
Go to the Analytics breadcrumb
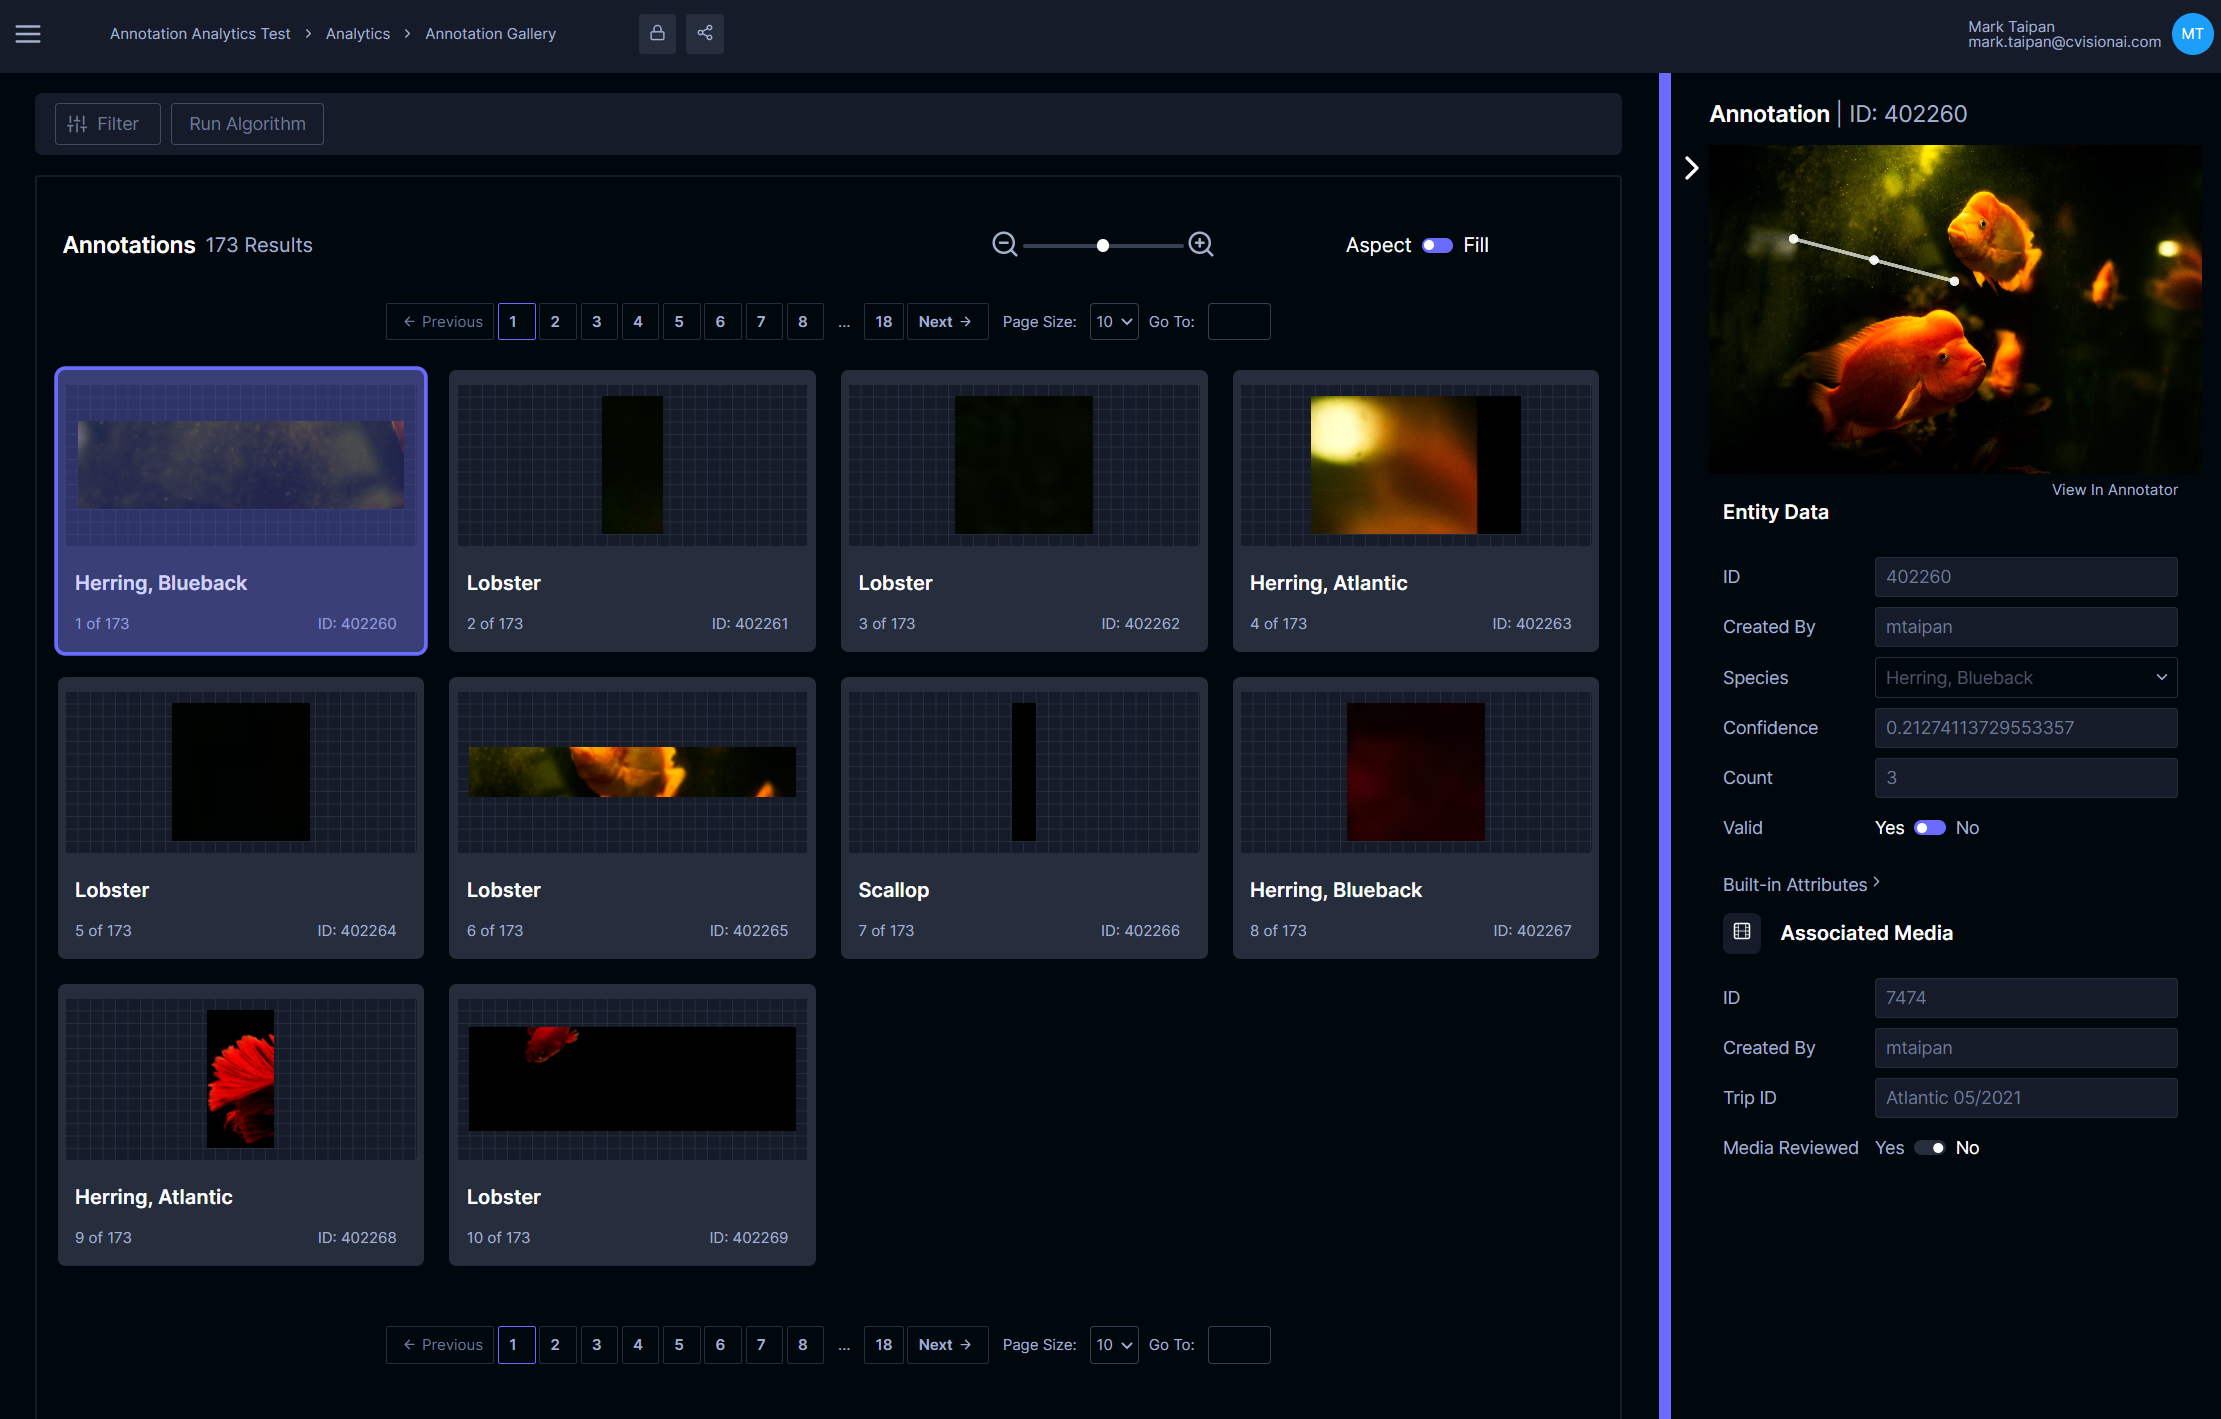pos(357,34)
